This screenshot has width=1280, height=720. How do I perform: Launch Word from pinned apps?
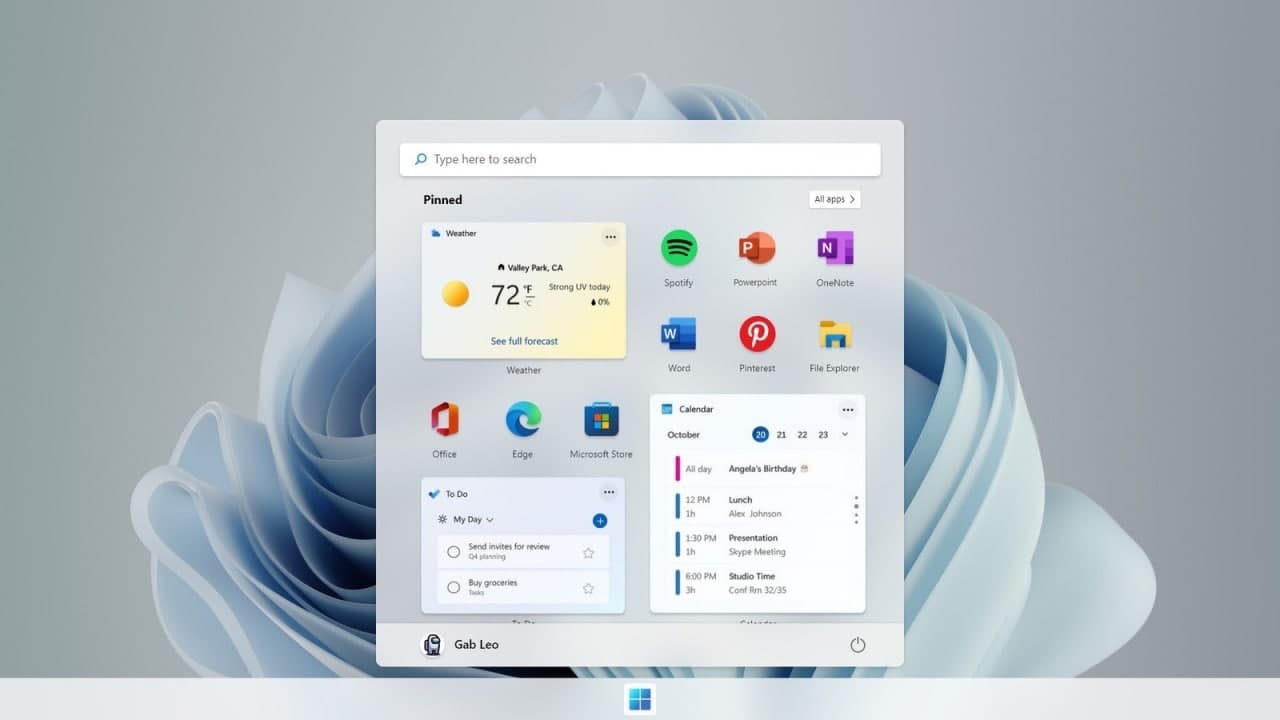coord(679,333)
